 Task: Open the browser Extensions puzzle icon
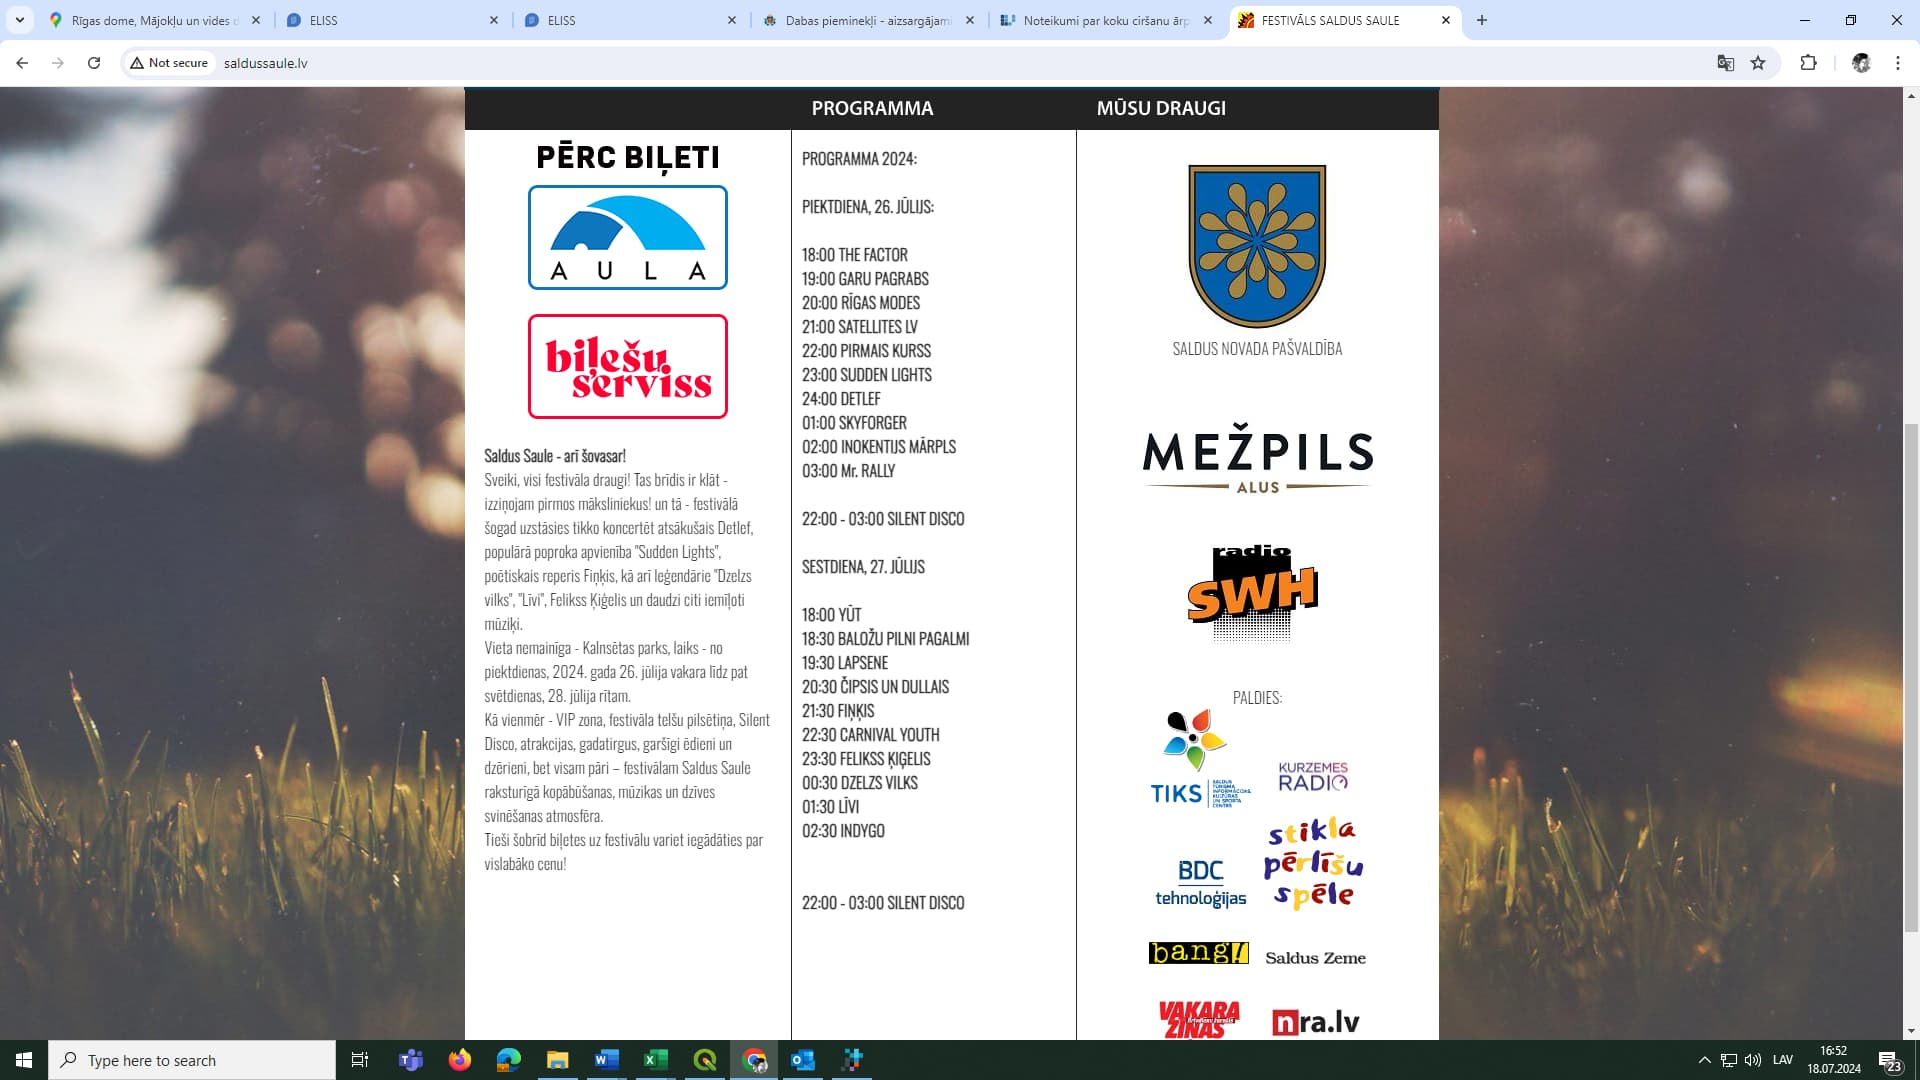(x=1808, y=63)
